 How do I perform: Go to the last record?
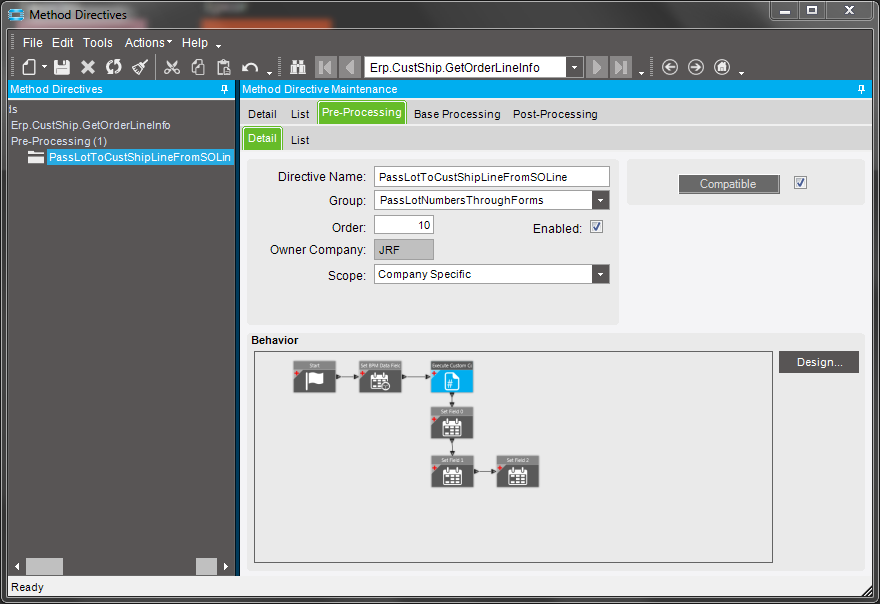621,67
